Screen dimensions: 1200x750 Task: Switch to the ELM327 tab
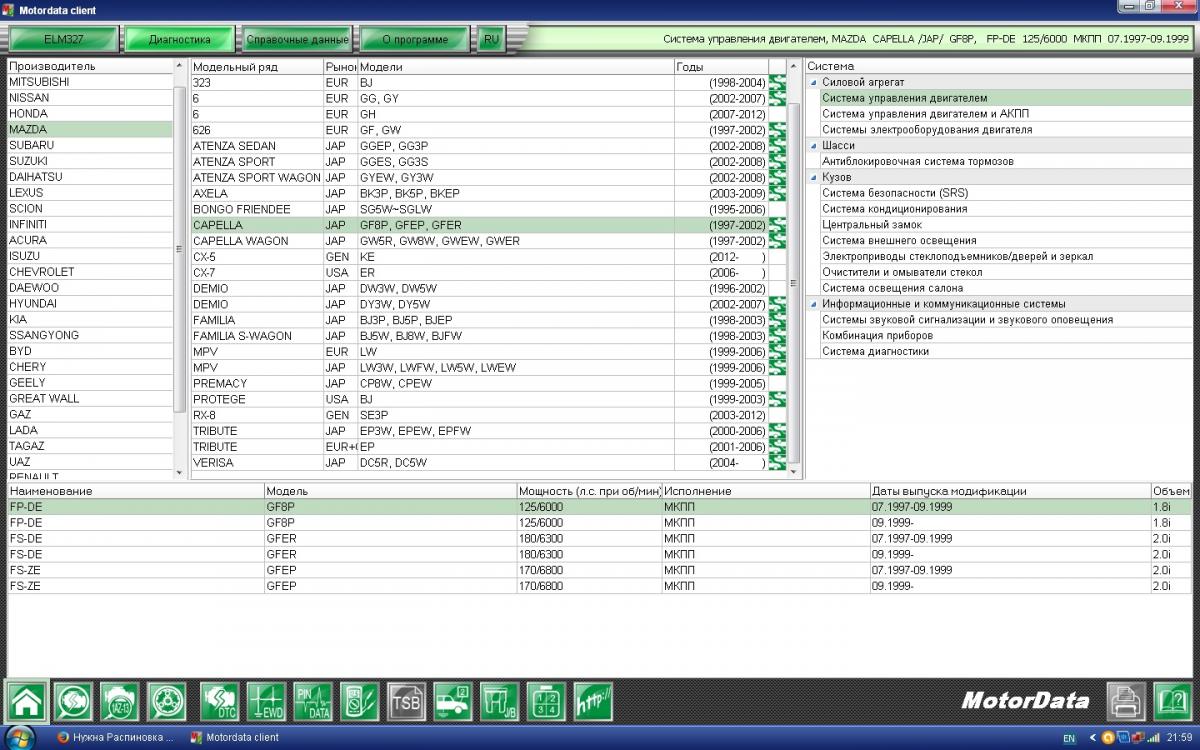click(x=62, y=40)
